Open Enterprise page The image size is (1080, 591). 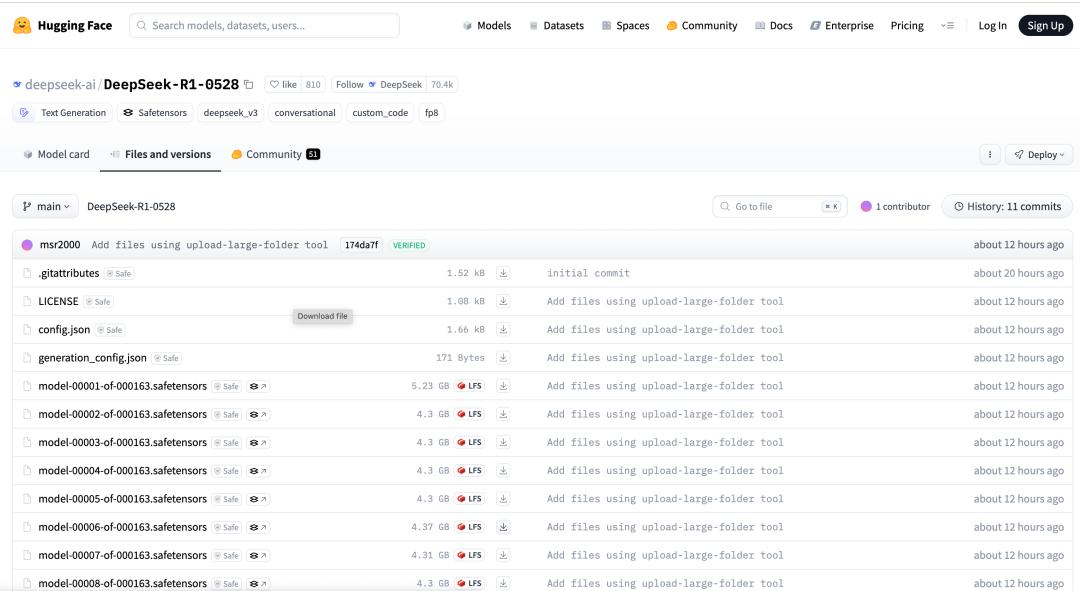(x=842, y=25)
